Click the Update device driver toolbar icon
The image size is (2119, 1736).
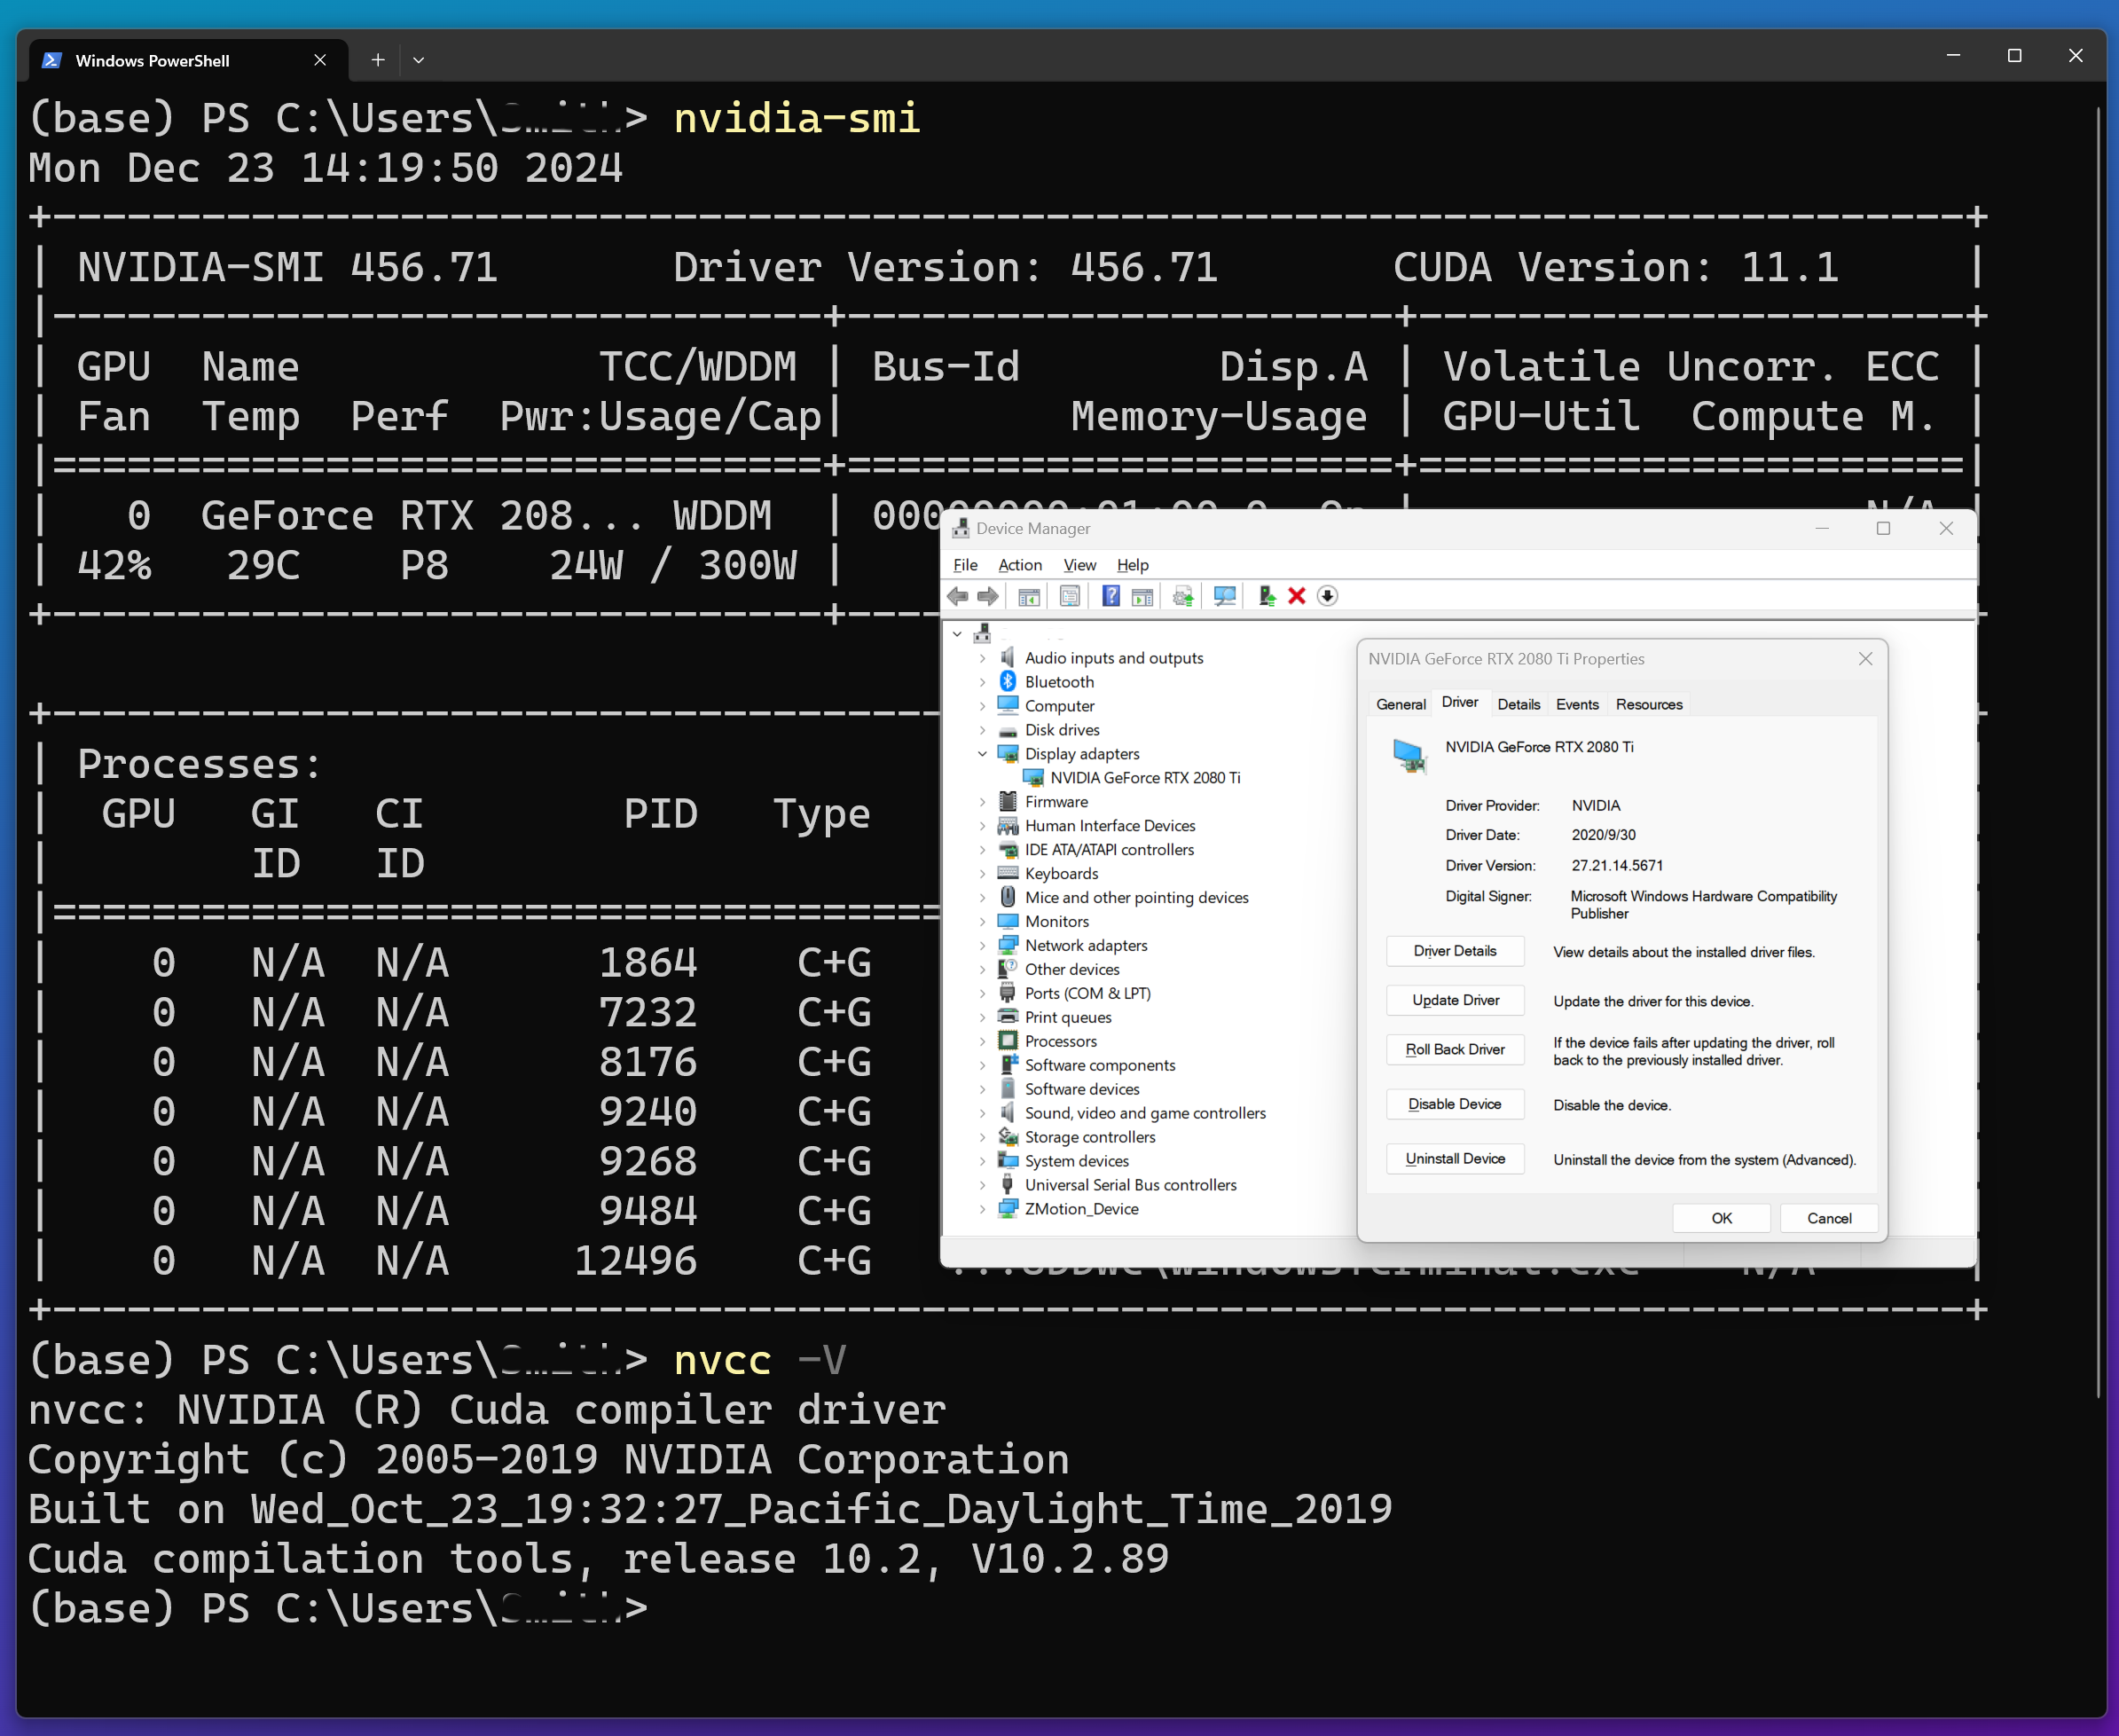tap(1266, 596)
